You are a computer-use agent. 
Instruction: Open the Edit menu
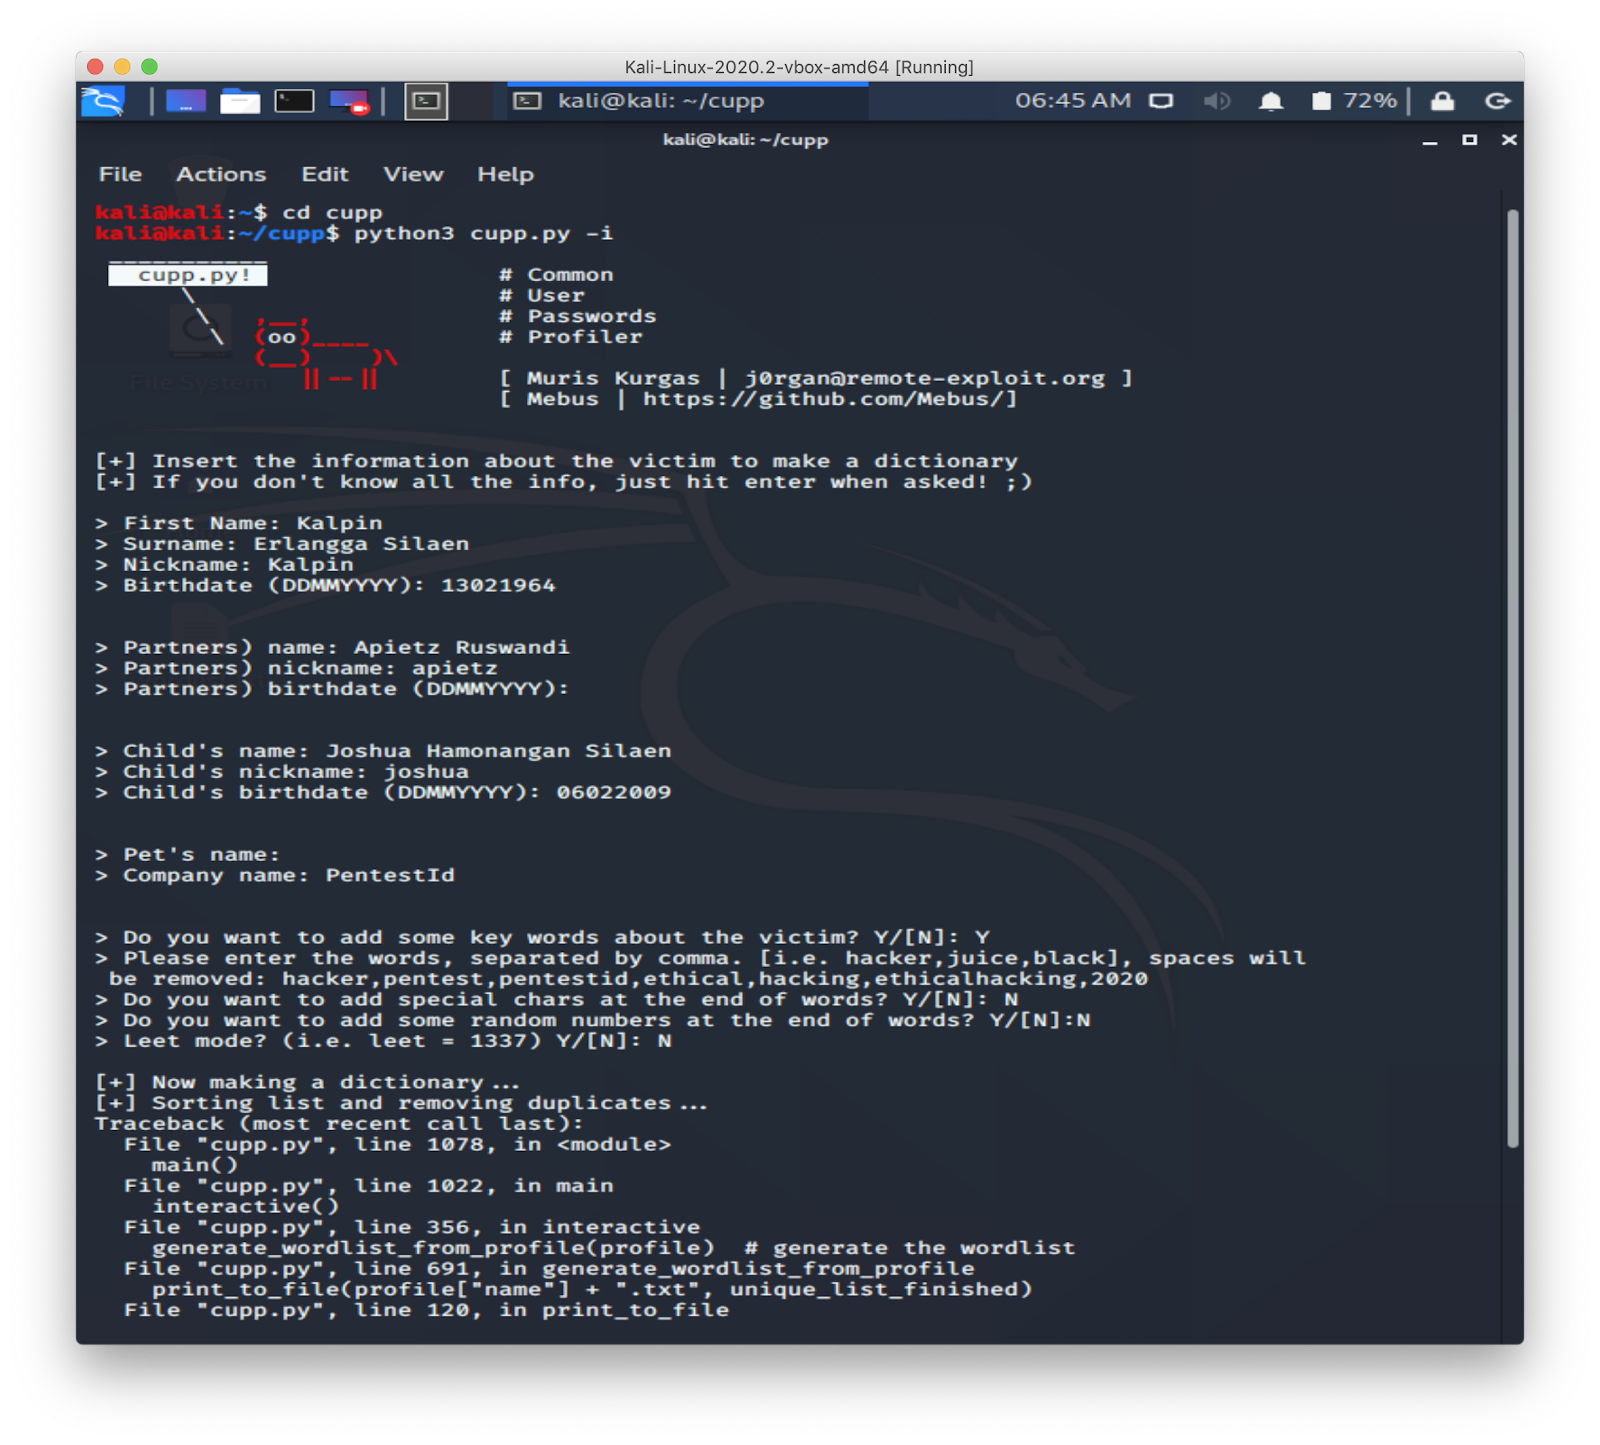tap(325, 174)
